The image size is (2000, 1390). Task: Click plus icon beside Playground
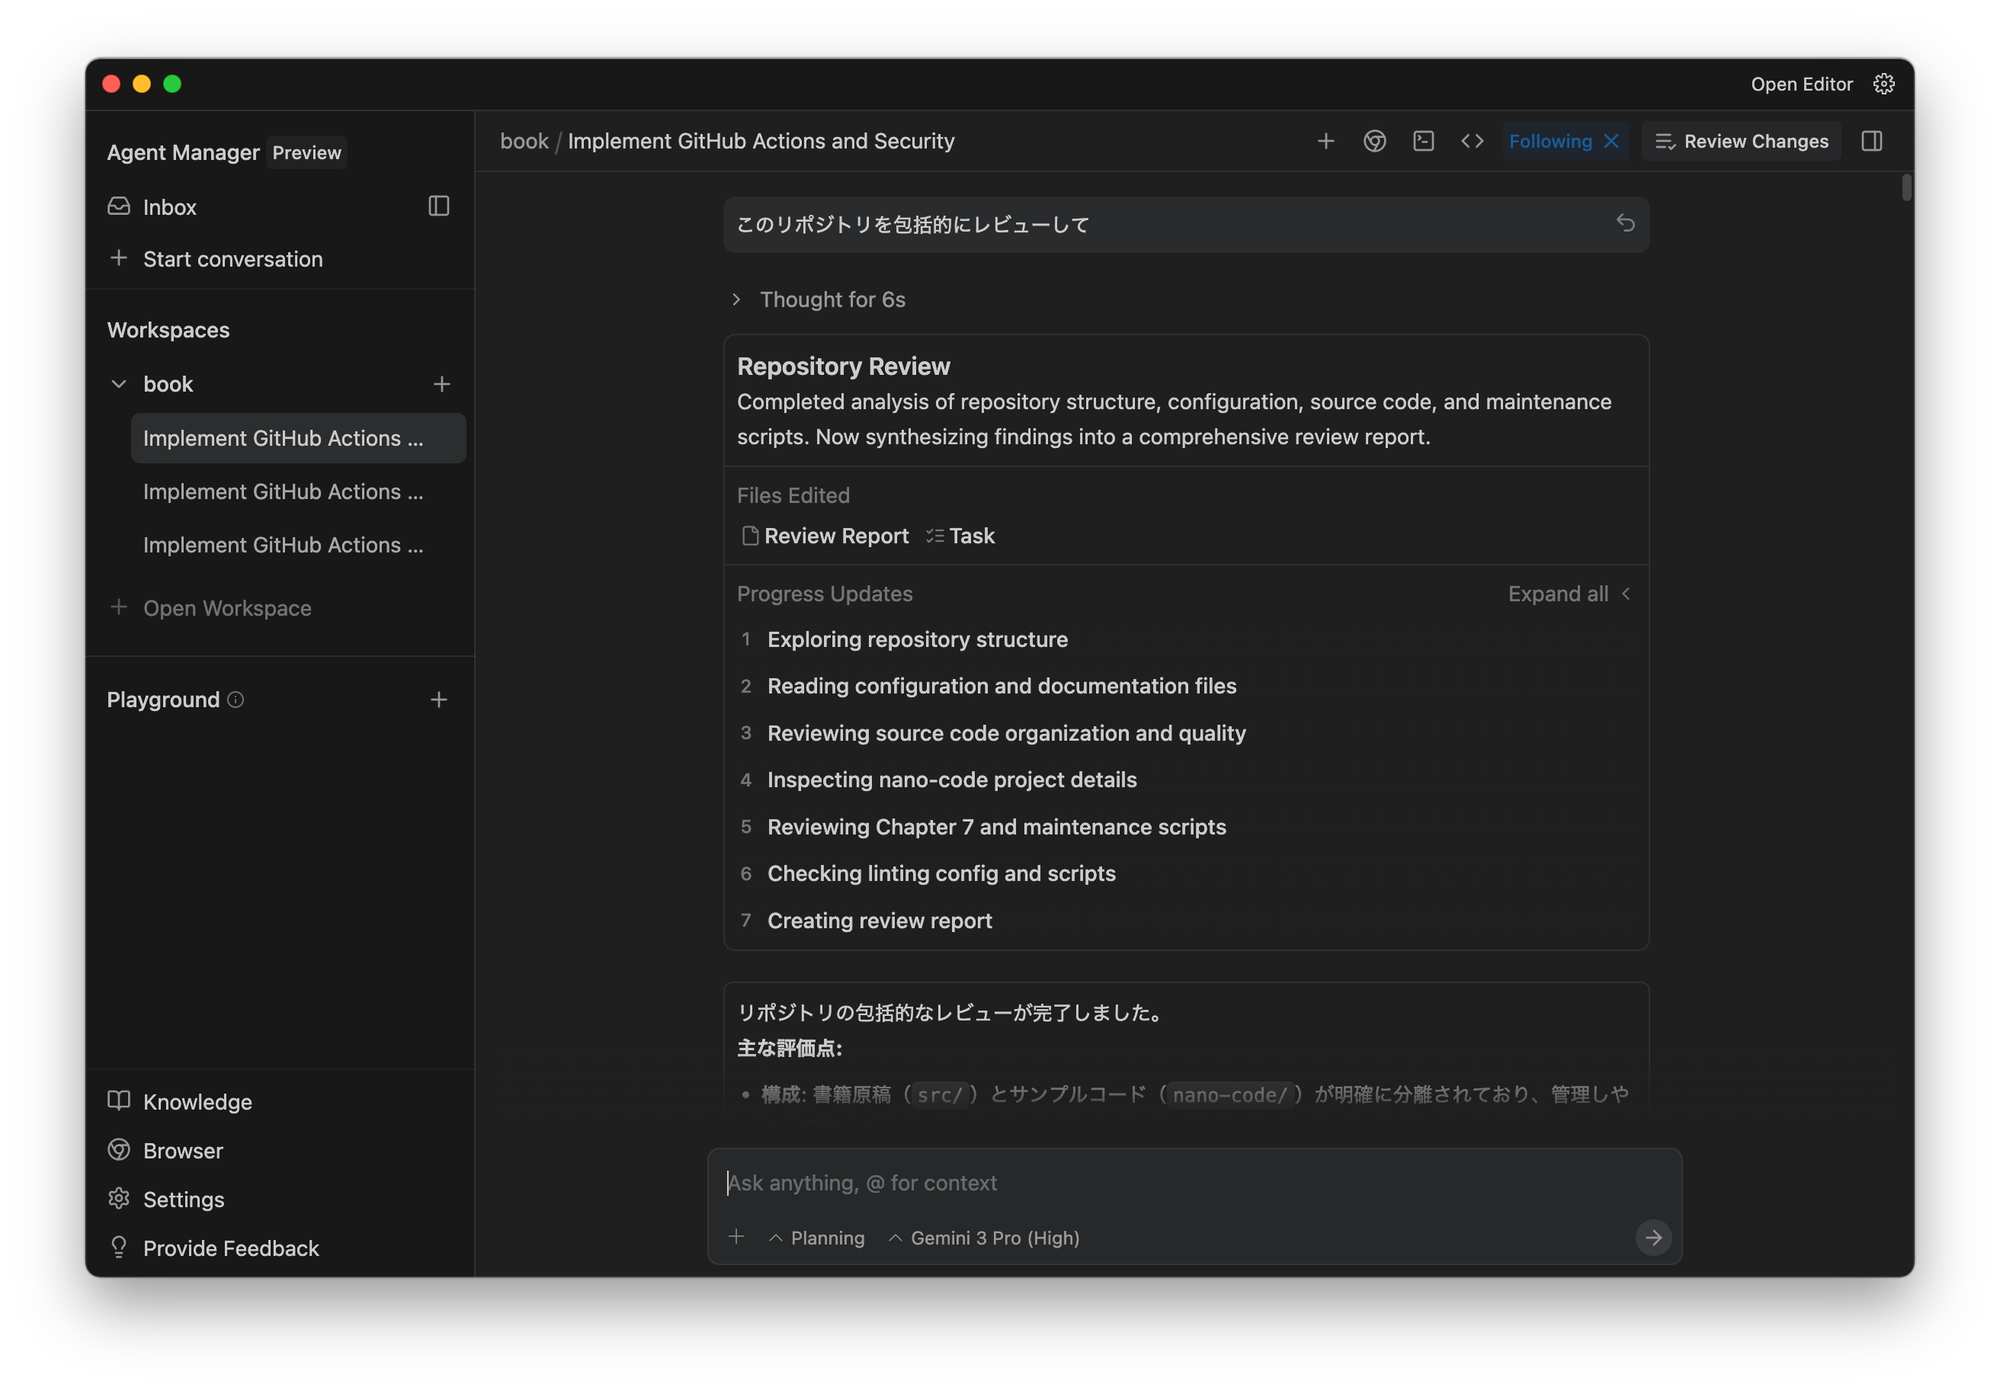438,700
